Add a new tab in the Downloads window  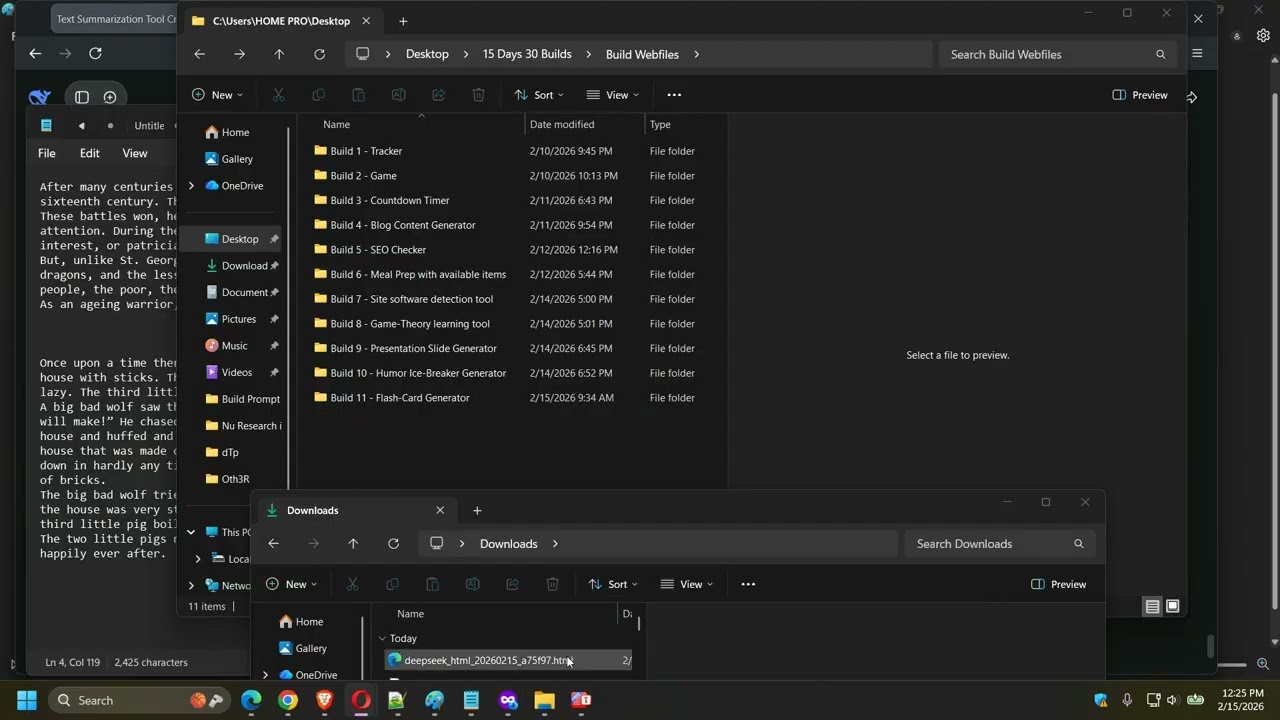point(477,510)
